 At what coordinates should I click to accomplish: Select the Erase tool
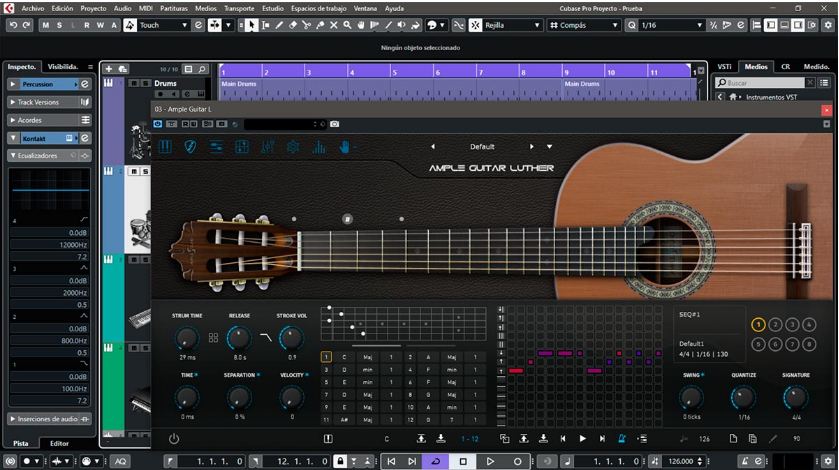293,25
